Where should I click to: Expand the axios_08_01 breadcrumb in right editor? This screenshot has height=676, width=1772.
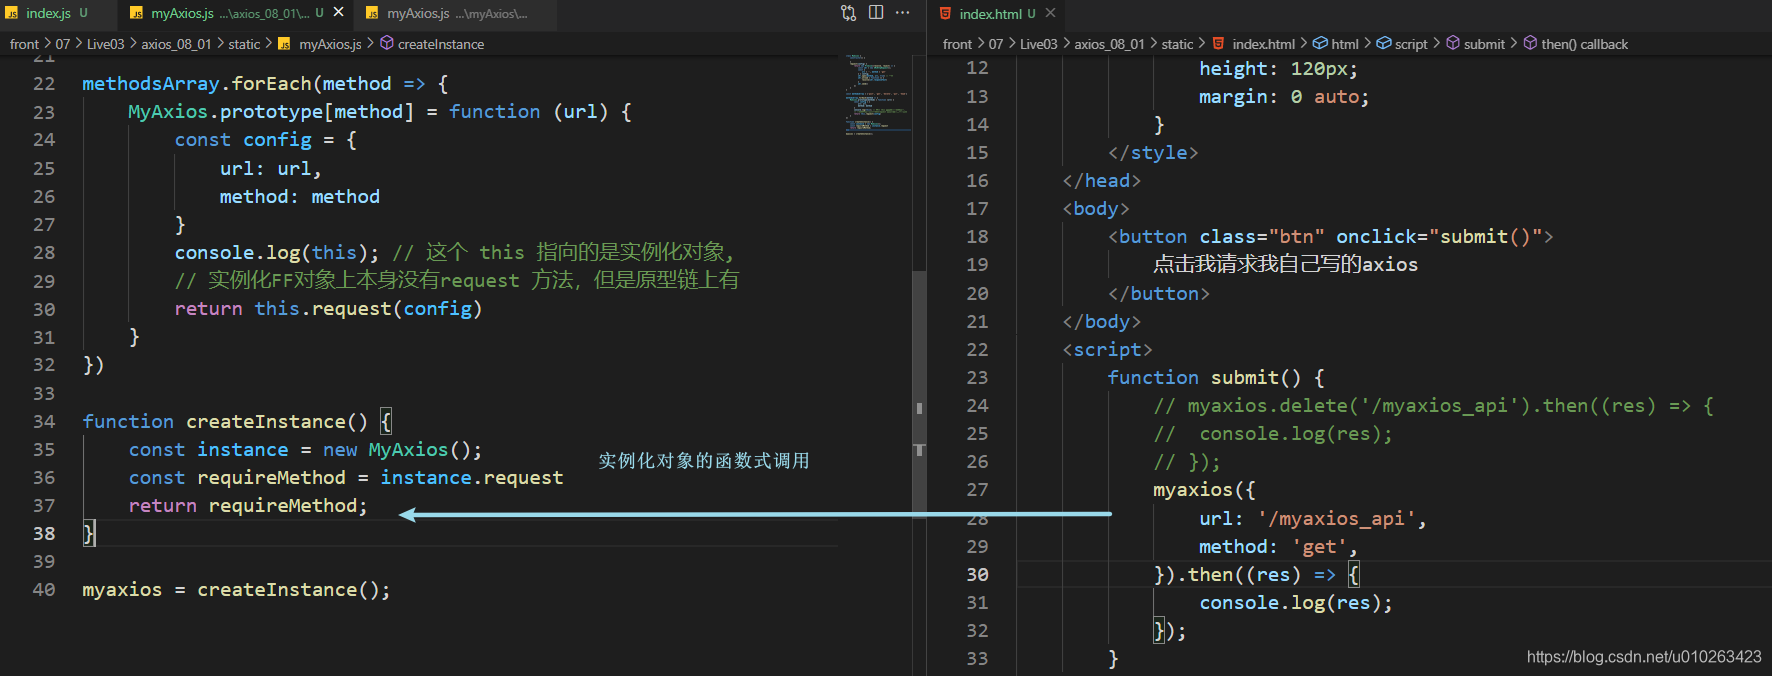coord(1109,44)
